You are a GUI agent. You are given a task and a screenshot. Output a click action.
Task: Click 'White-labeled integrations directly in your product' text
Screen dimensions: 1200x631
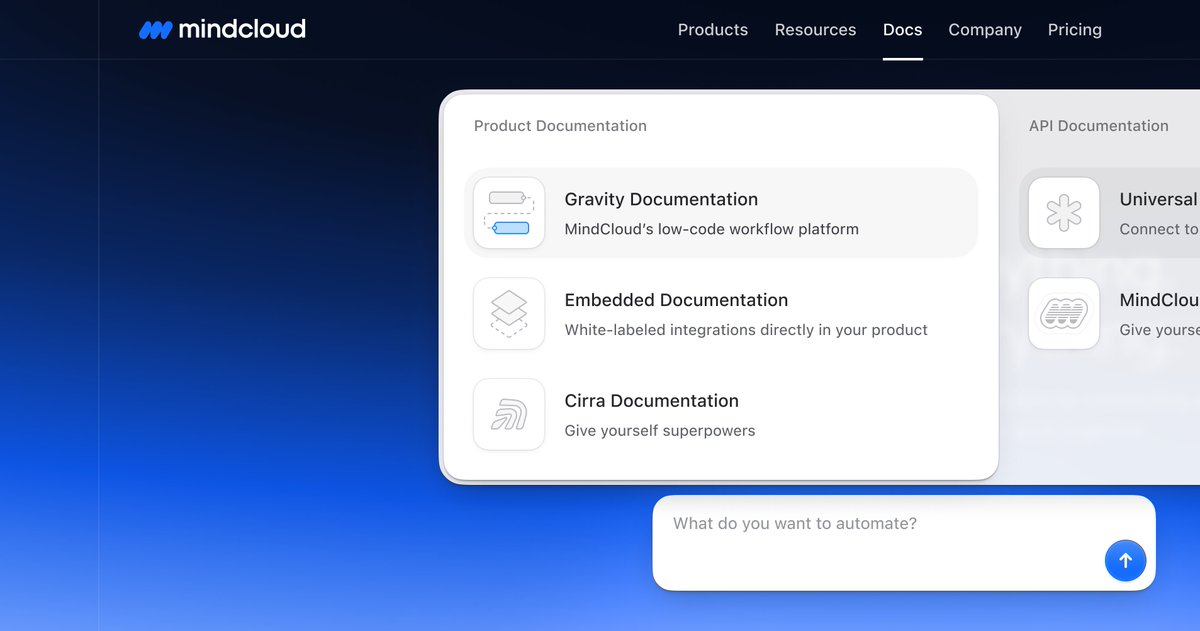pos(746,330)
